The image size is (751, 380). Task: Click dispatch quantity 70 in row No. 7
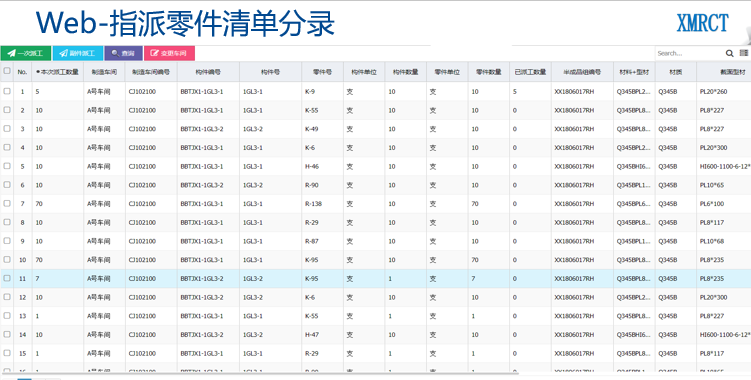coord(57,204)
